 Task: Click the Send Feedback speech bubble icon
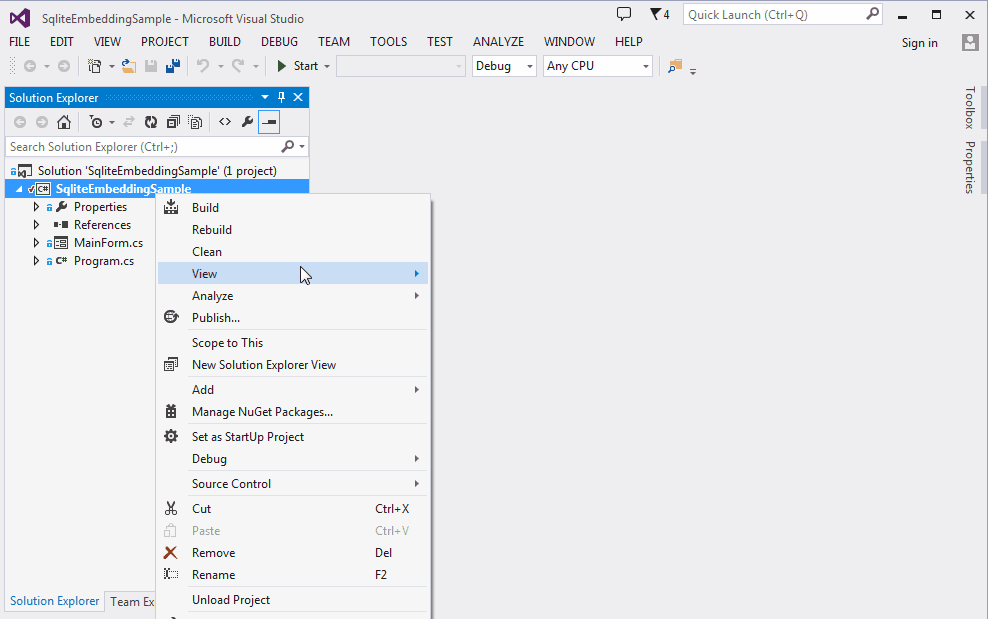point(624,12)
